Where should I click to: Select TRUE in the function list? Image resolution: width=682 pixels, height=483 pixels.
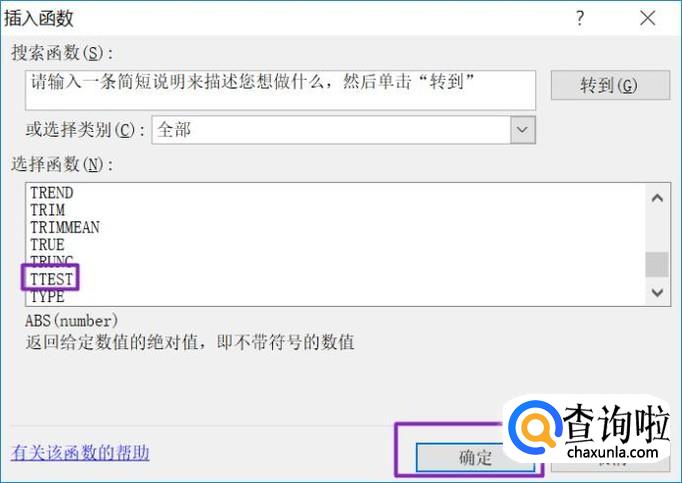point(47,245)
